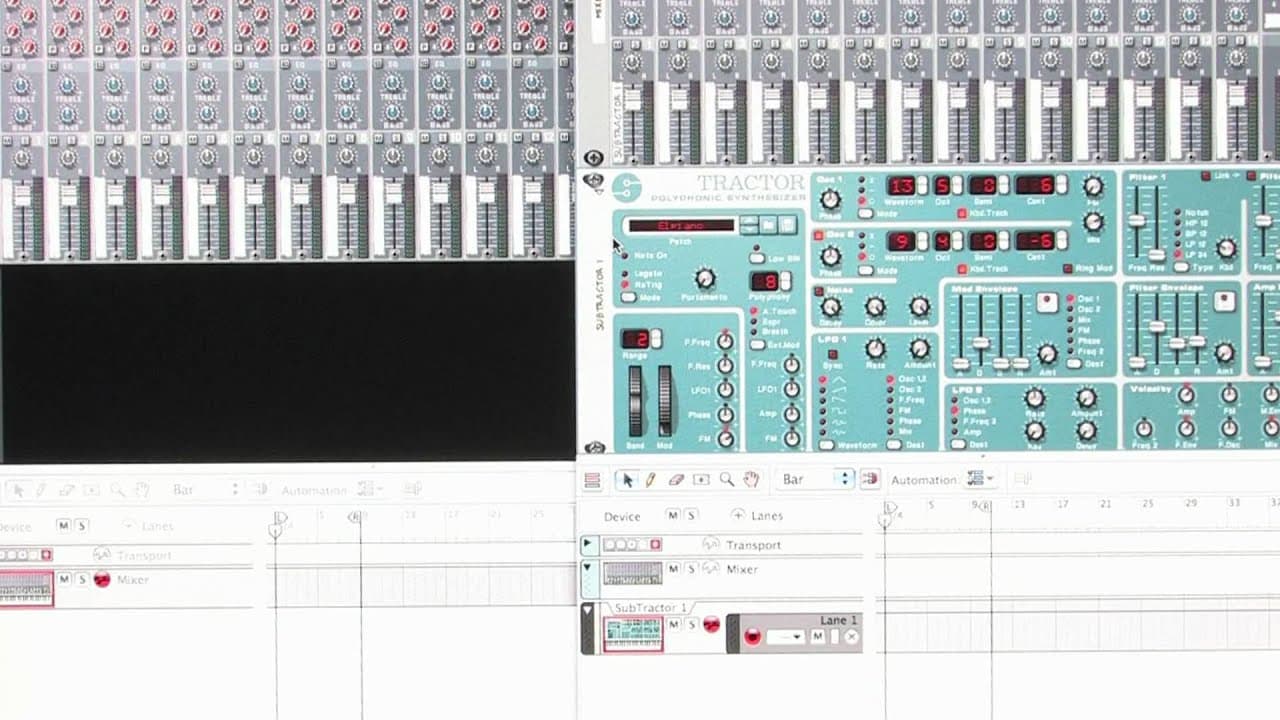Select the Hand scroll tool
This screenshot has width=1280, height=720.
[x=751, y=480]
